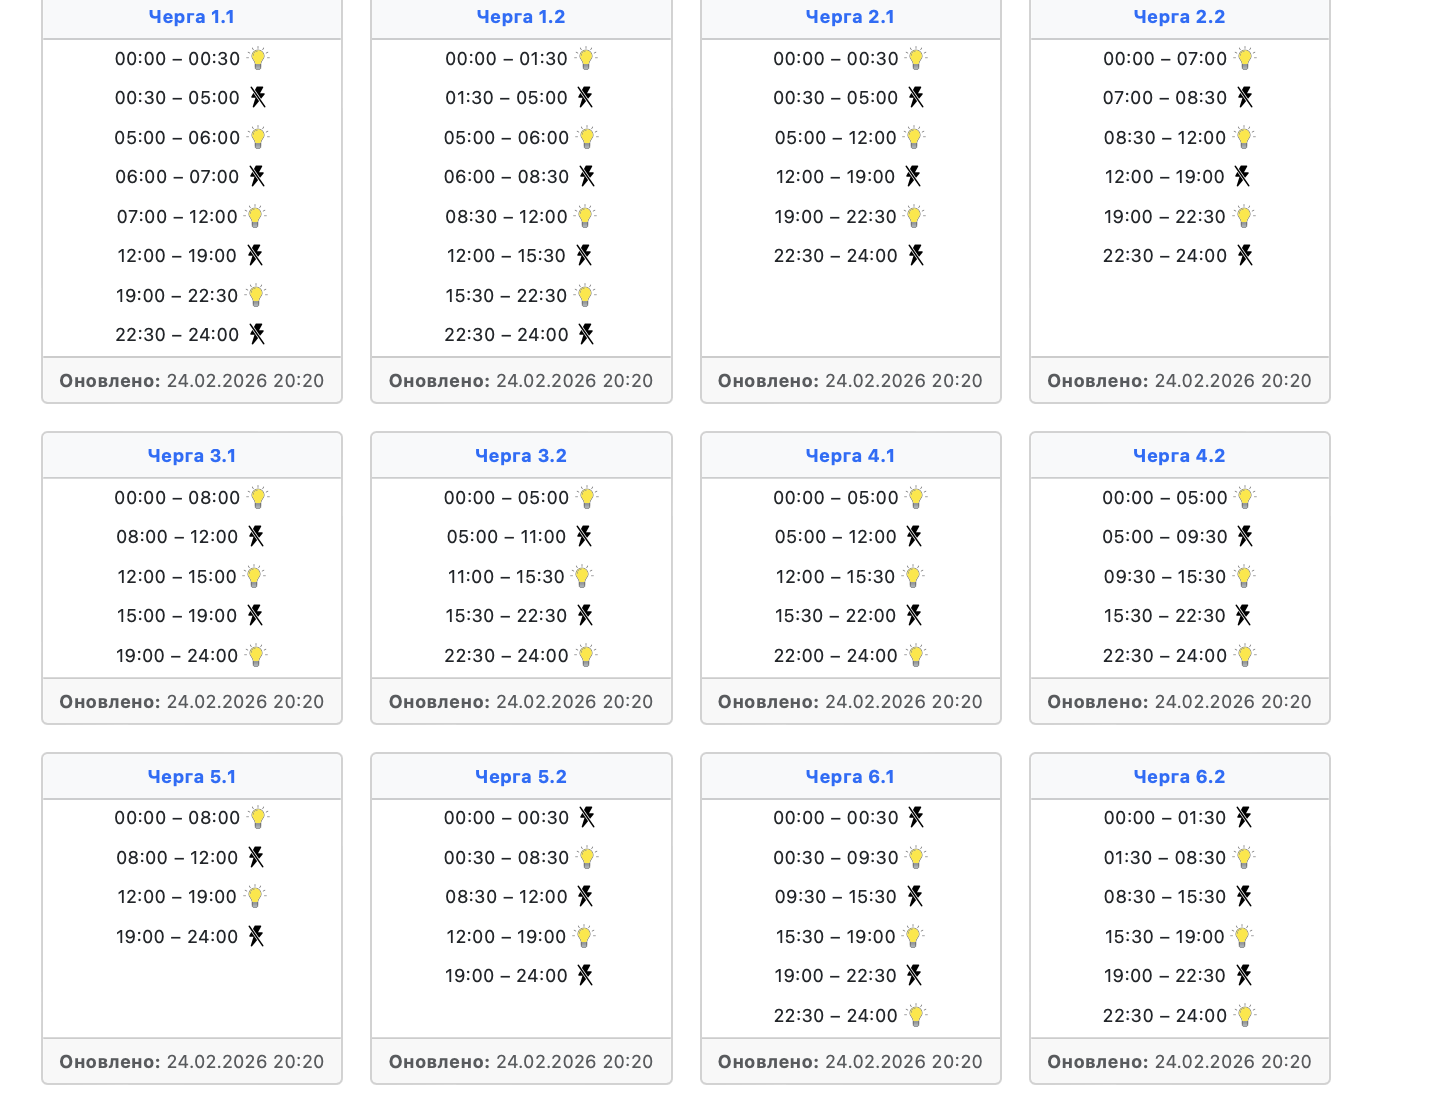Open the Черга 4.1 heading link
Viewport: 1432px width, 1108px height.
[850, 456]
